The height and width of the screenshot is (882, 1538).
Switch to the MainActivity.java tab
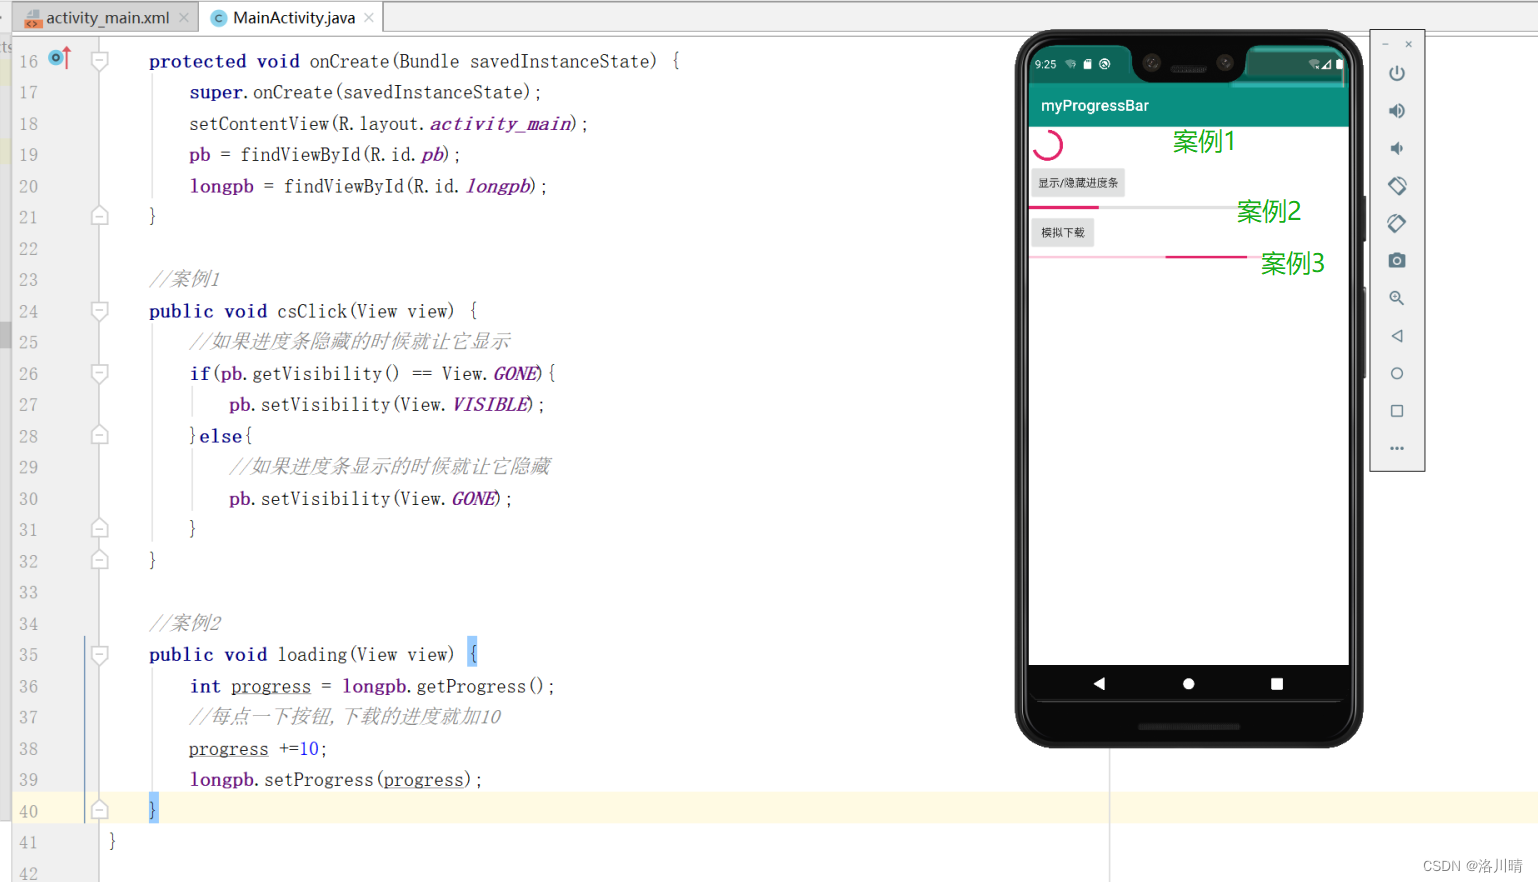289,17
